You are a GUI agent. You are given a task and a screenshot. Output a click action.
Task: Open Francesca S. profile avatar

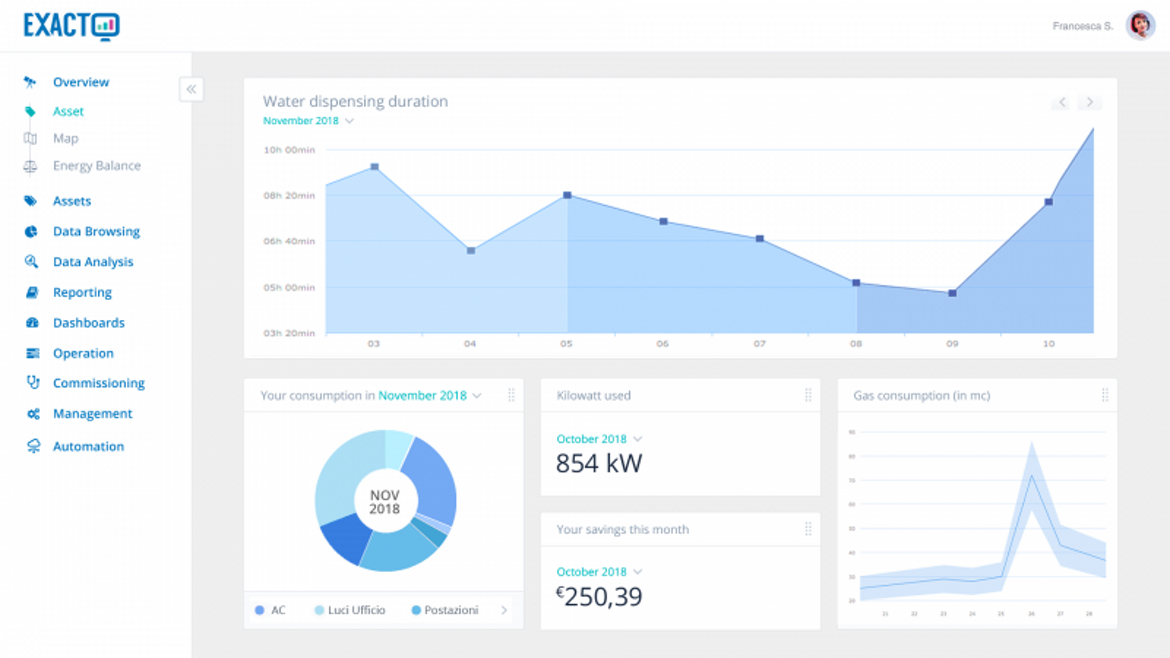point(1140,26)
